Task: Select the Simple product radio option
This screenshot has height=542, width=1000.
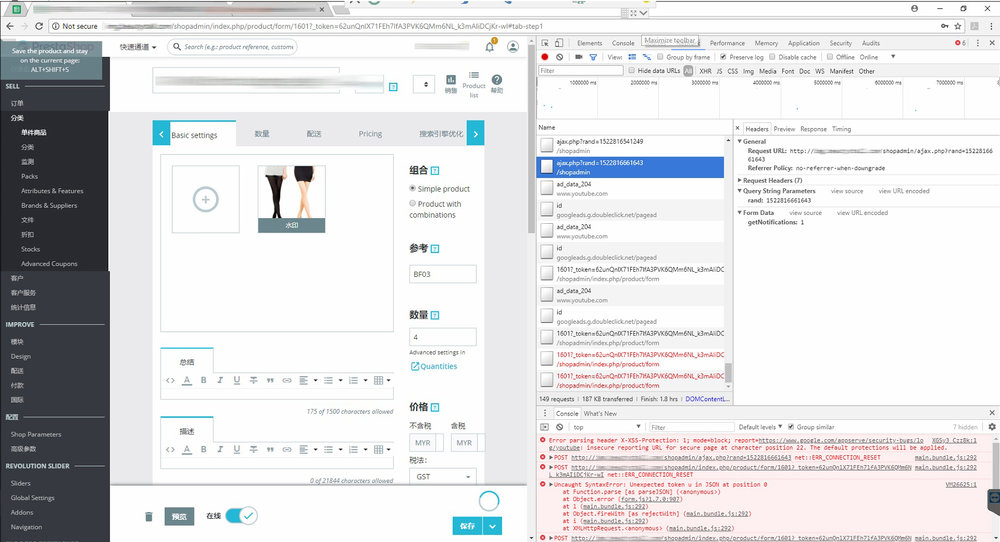Action: tap(413, 188)
